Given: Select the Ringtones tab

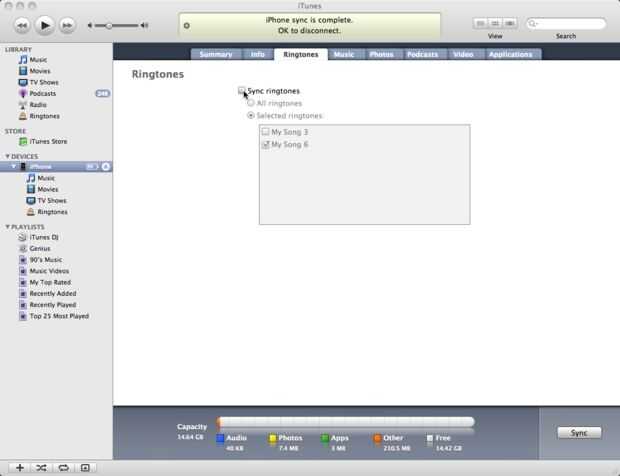Looking at the screenshot, I should [301, 55].
